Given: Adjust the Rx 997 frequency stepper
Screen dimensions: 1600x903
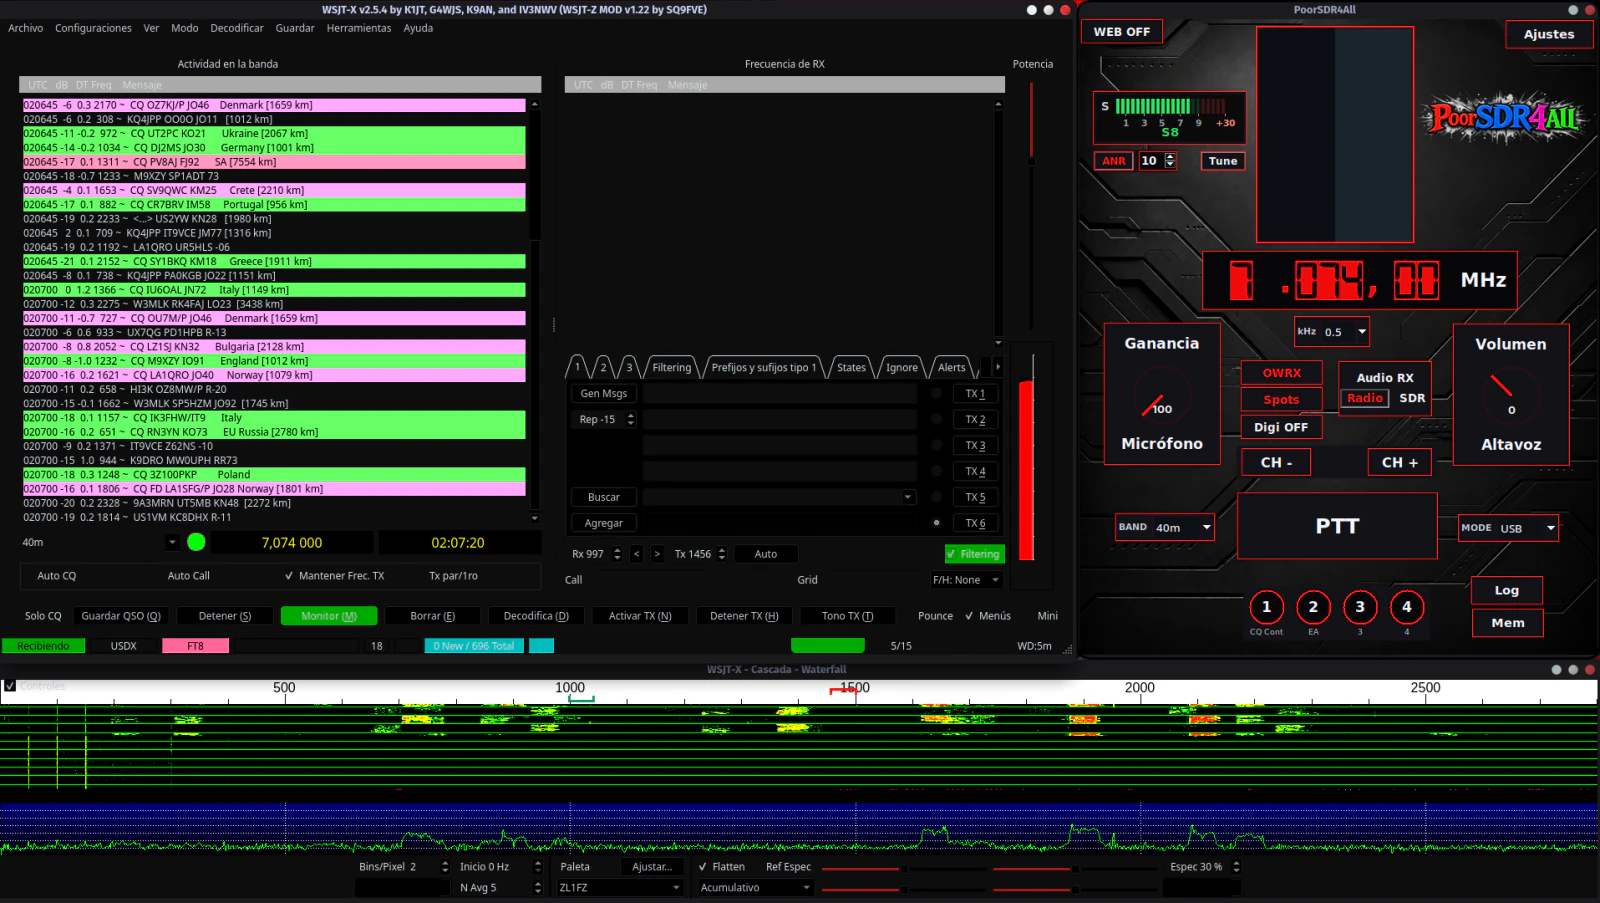Looking at the screenshot, I should pos(617,554).
